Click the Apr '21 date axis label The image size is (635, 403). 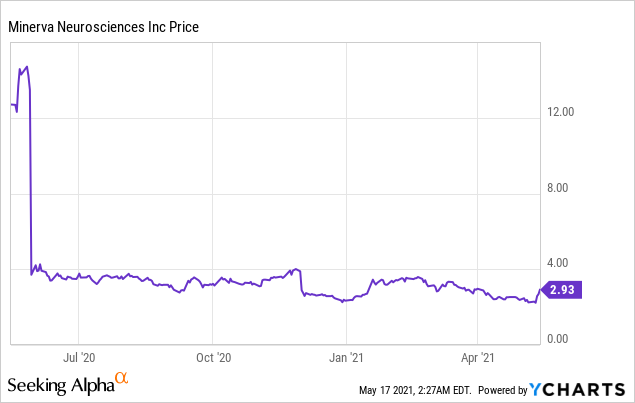(x=480, y=356)
